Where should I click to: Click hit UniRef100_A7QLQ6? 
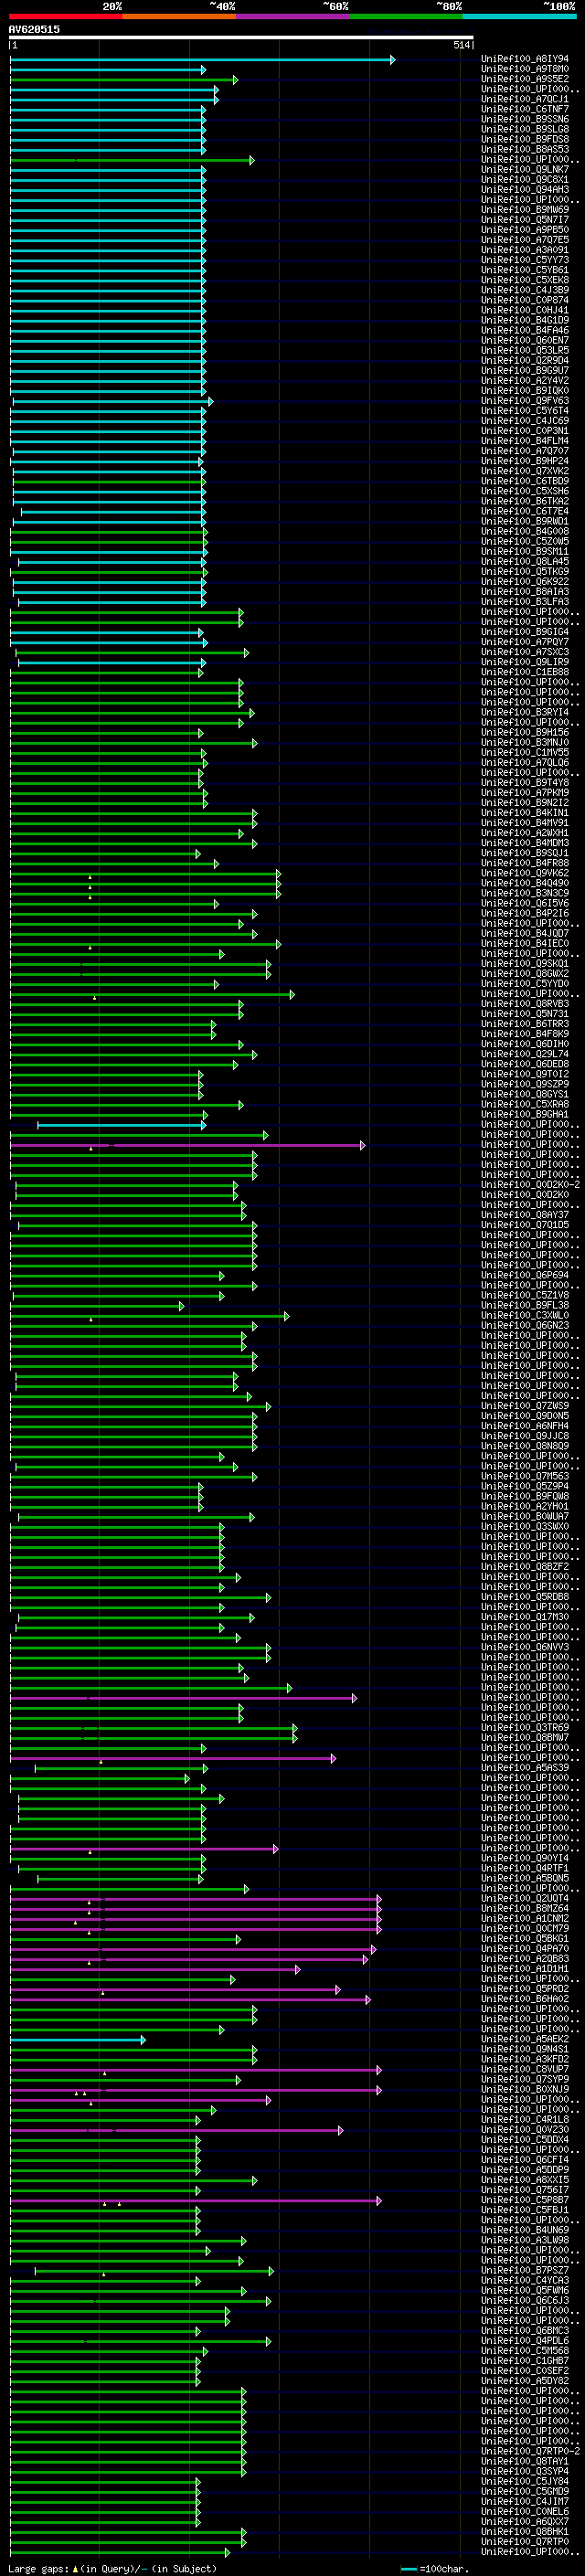point(524,762)
